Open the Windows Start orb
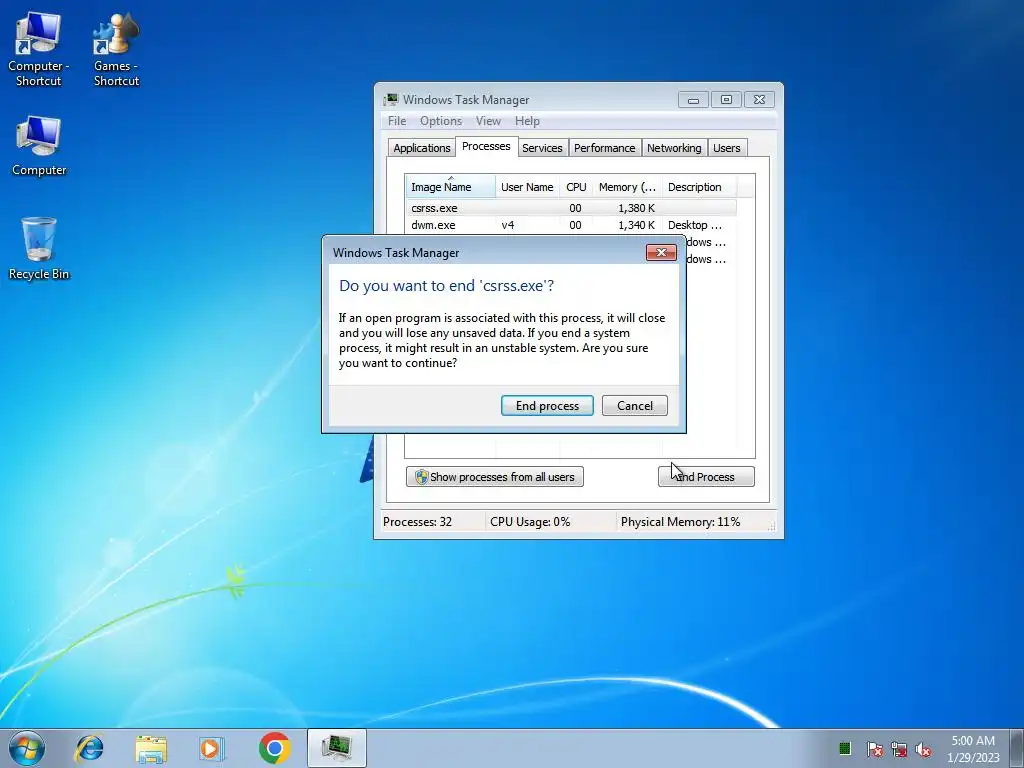 [27, 748]
